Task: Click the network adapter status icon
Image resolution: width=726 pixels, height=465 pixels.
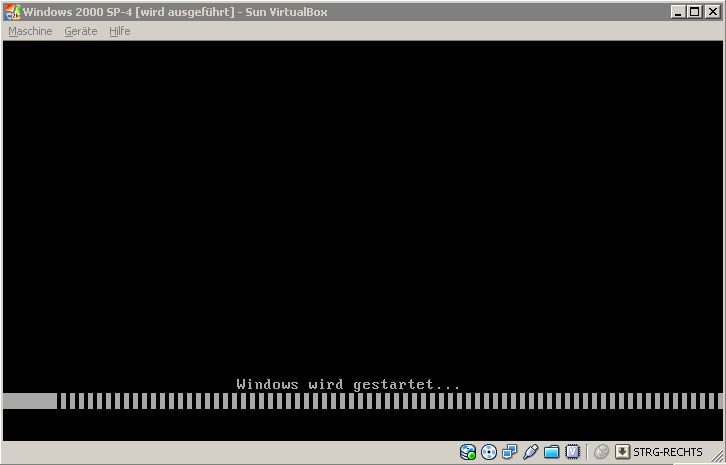Action: tap(510, 452)
